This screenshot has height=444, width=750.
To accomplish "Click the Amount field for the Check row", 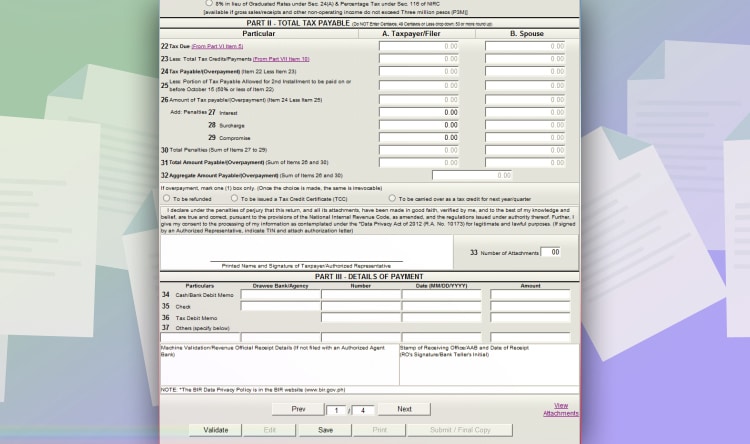I will [529, 307].
